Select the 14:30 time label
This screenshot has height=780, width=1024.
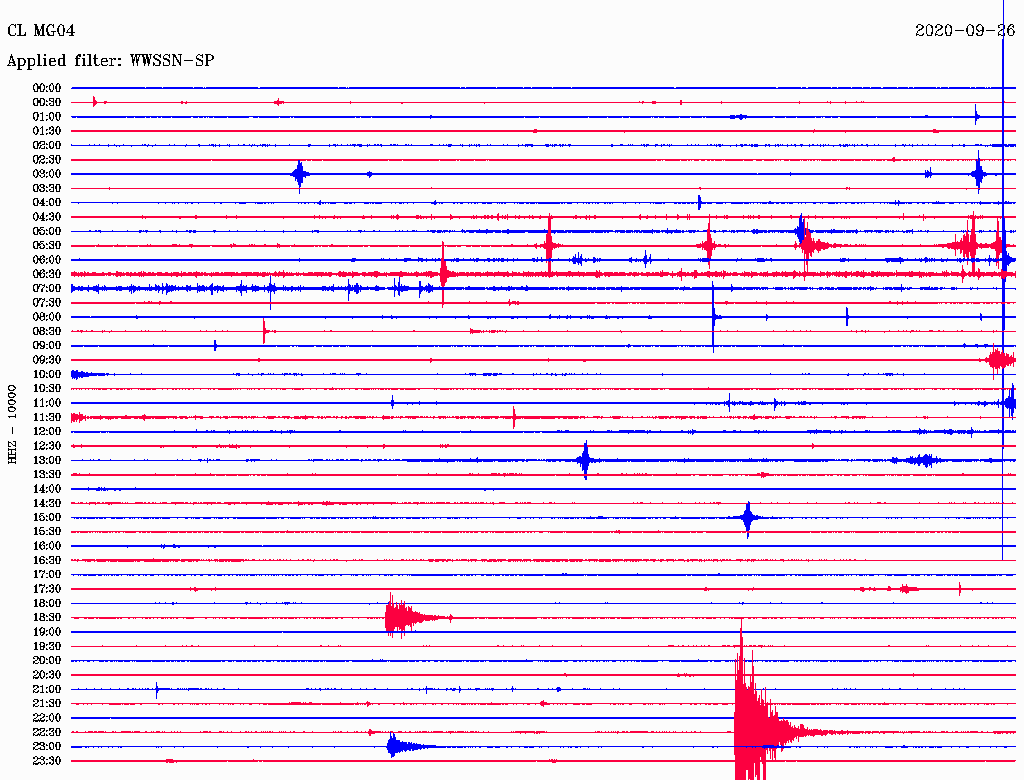tap(47, 503)
